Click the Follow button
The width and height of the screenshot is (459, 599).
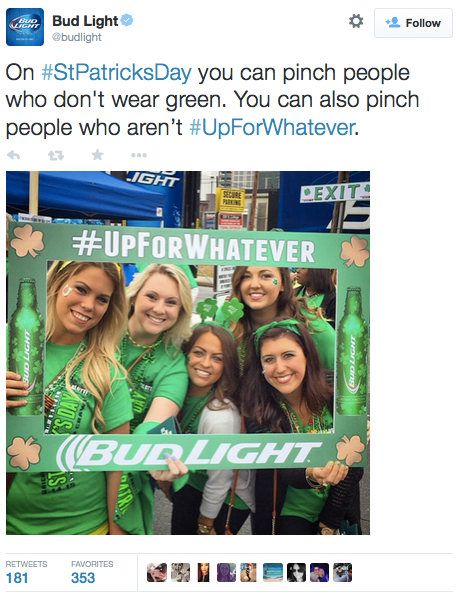(413, 23)
